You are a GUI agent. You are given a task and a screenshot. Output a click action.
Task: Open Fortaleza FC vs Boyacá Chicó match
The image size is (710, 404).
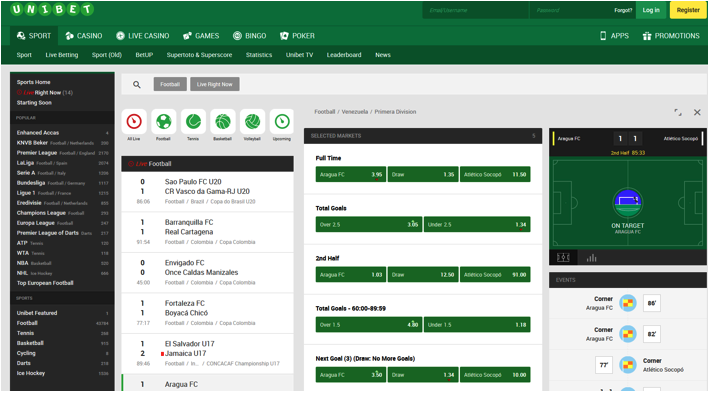click(207, 313)
